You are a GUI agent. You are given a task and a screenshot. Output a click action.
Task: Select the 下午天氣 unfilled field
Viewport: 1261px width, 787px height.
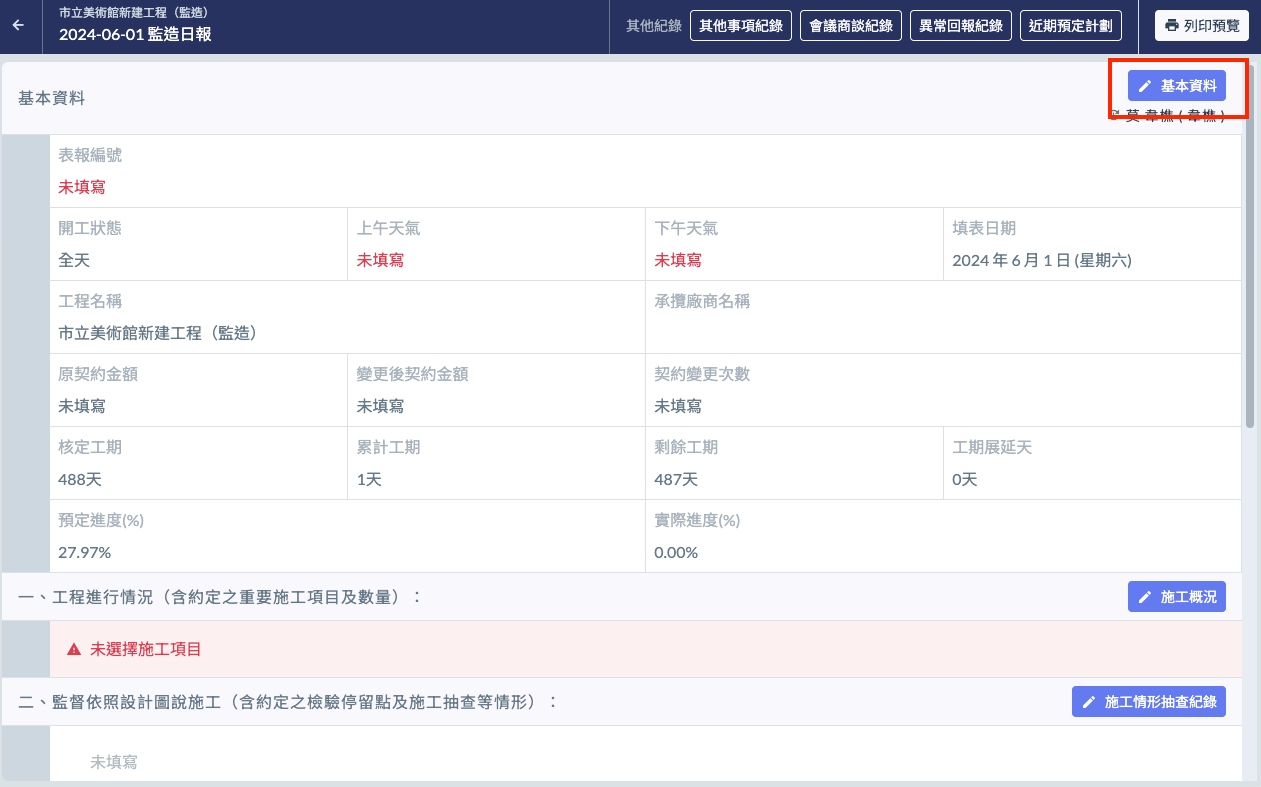(678, 260)
